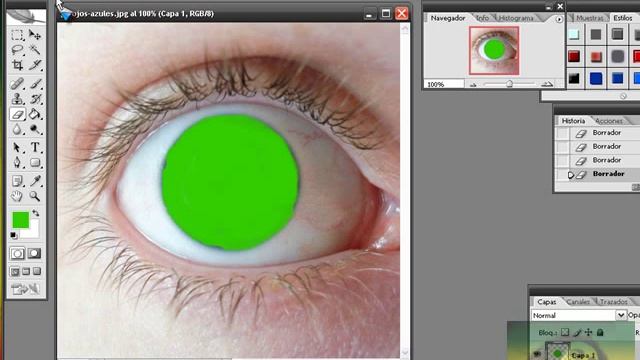This screenshot has width=640, height=360.
Task: Set history brush source for first Borrador
Action: pos(562,133)
